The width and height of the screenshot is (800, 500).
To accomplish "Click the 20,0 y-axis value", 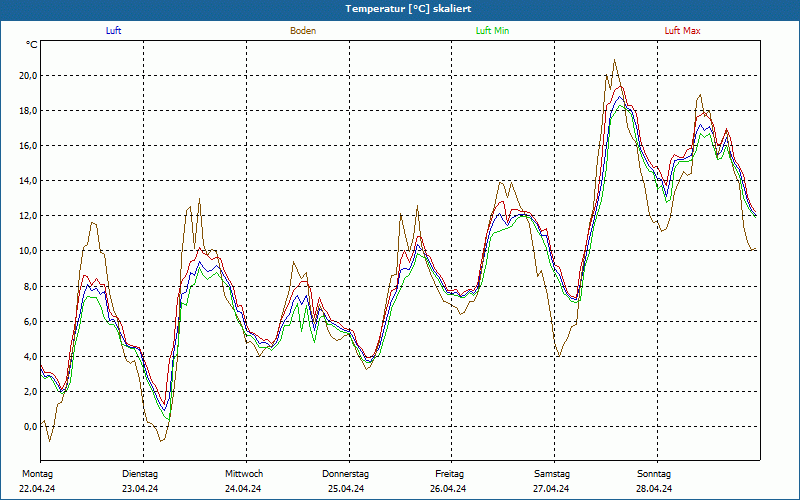I will [28, 76].
